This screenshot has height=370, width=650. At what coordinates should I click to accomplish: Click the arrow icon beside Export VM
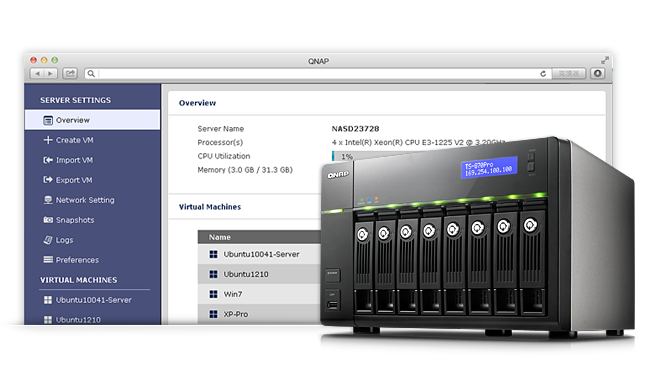click(x=48, y=180)
